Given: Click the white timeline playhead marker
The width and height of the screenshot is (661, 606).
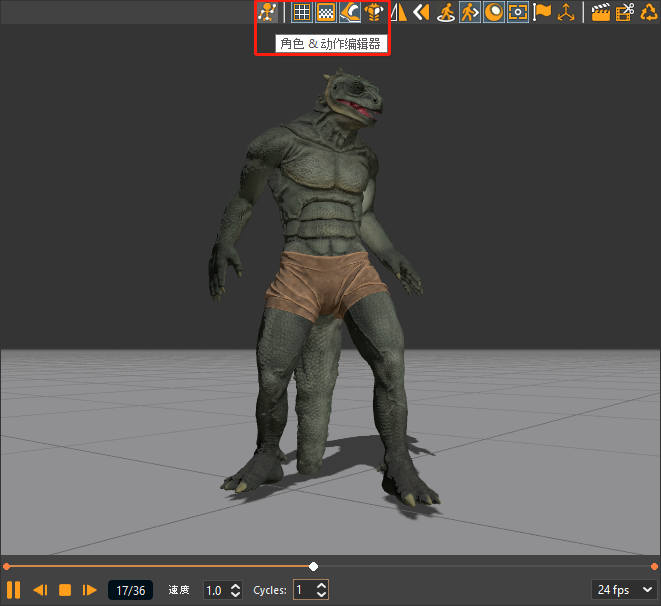Looking at the screenshot, I should click(314, 567).
